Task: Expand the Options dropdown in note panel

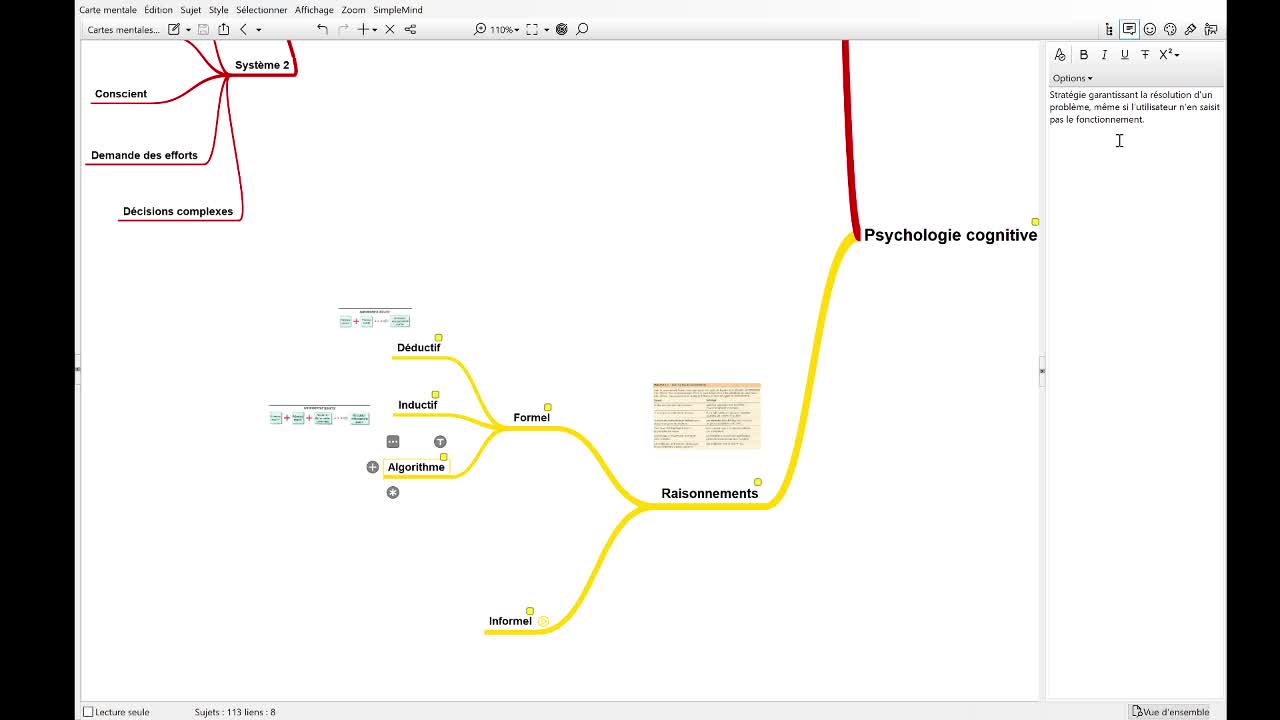Action: point(1072,78)
